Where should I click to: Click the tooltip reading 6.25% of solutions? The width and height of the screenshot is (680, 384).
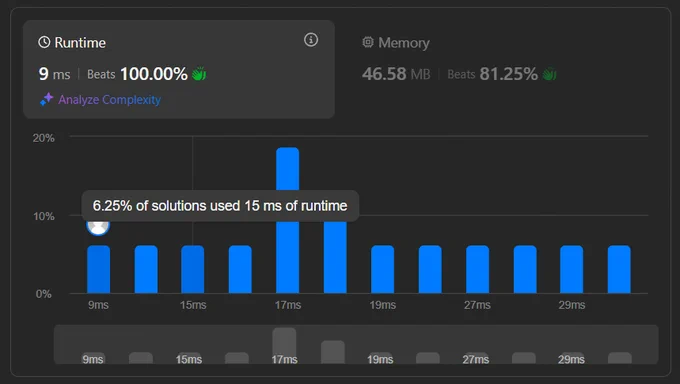point(220,206)
